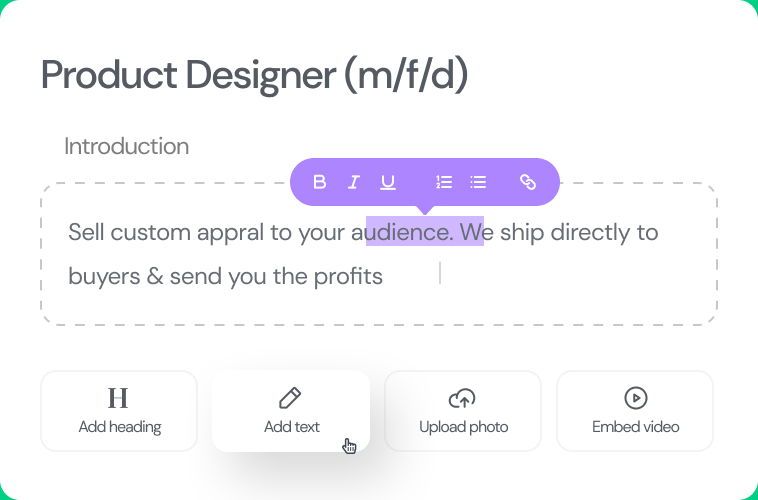Click the purple highlighted text selection

[x=424, y=233]
